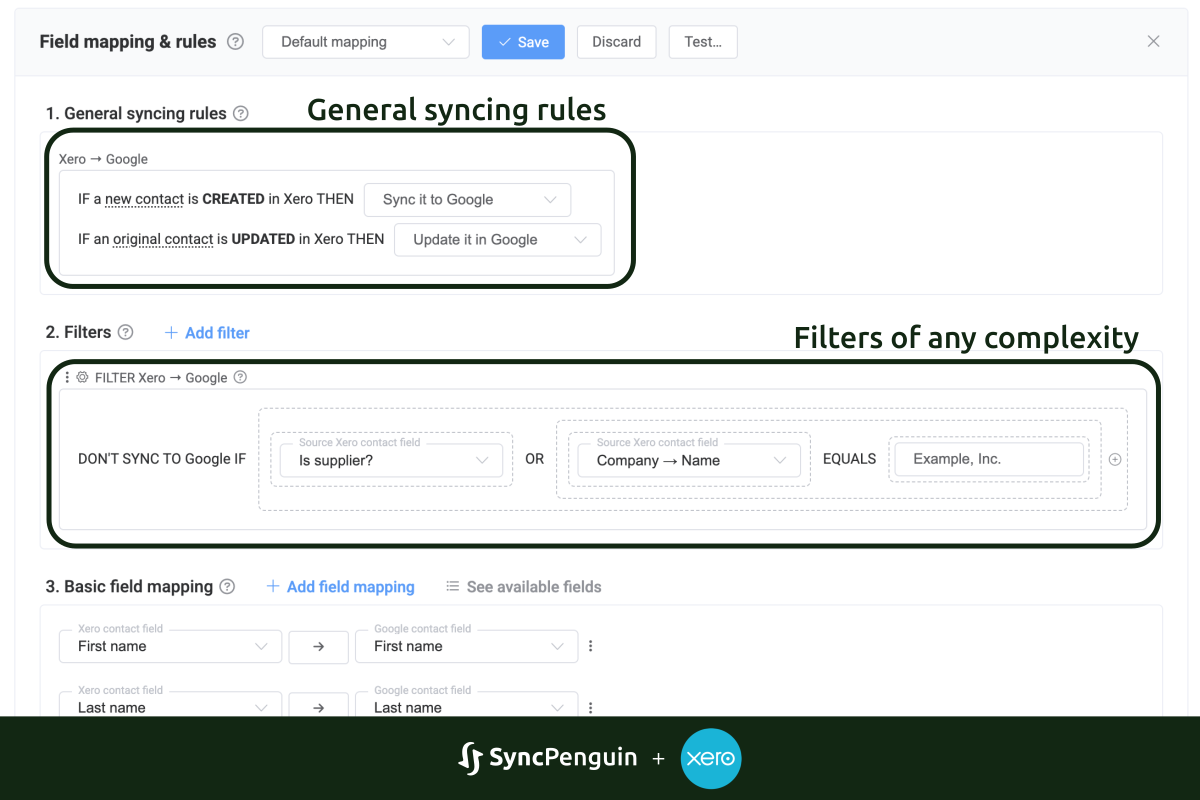
Task: Click help icon next to Field mapping & rules
Action: click(235, 42)
